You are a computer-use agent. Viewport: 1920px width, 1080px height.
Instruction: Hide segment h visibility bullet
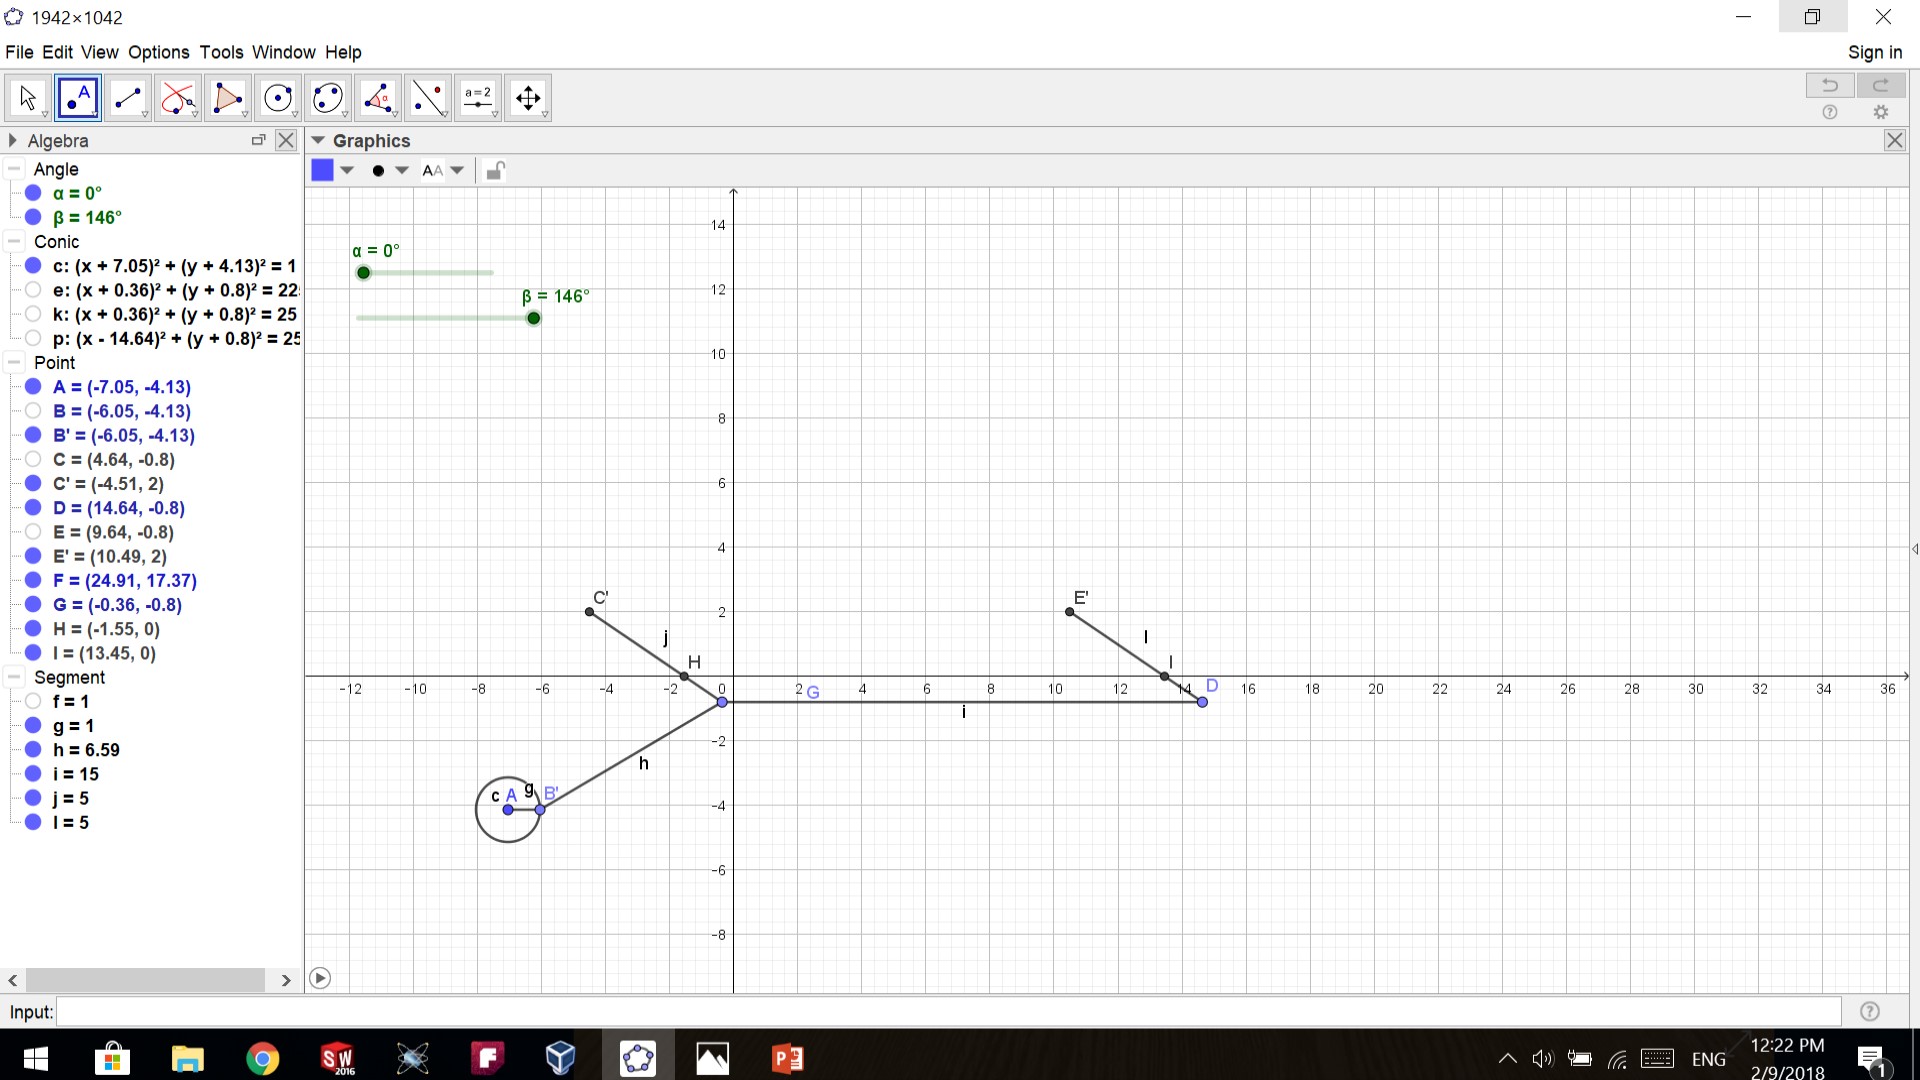point(33,750)
